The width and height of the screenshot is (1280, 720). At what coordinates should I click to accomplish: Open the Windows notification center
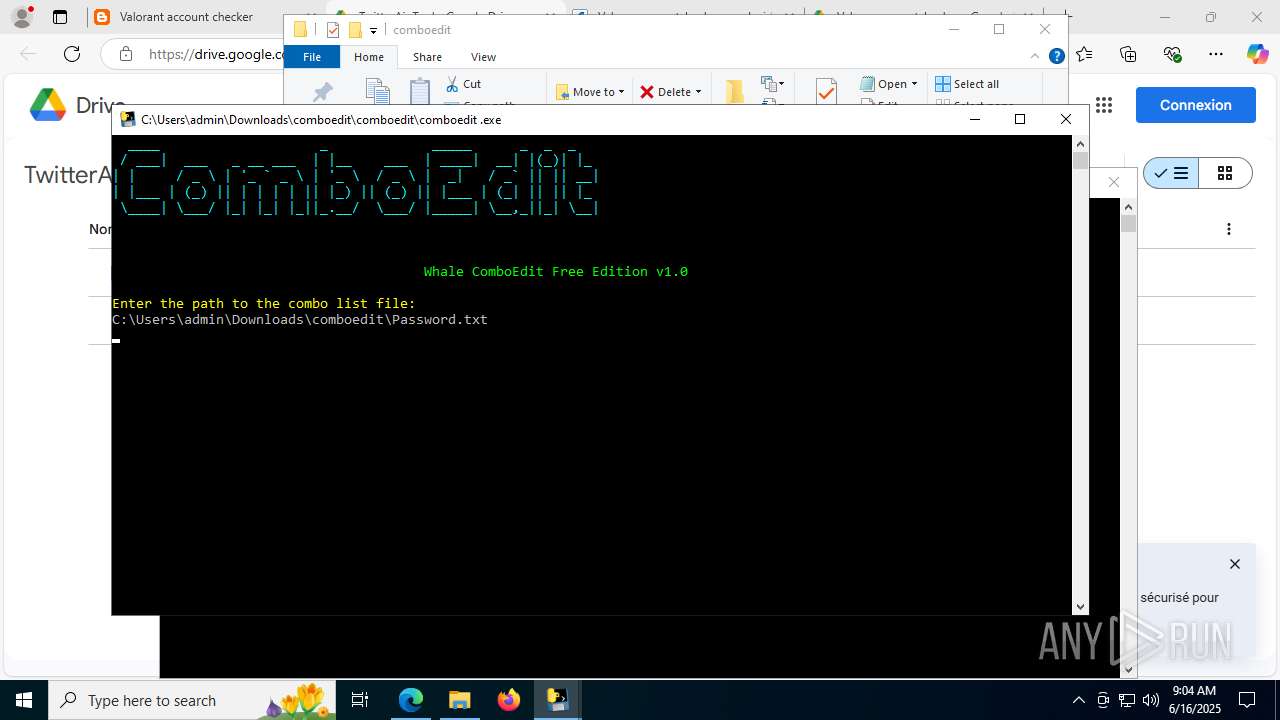coord(1247,700)
